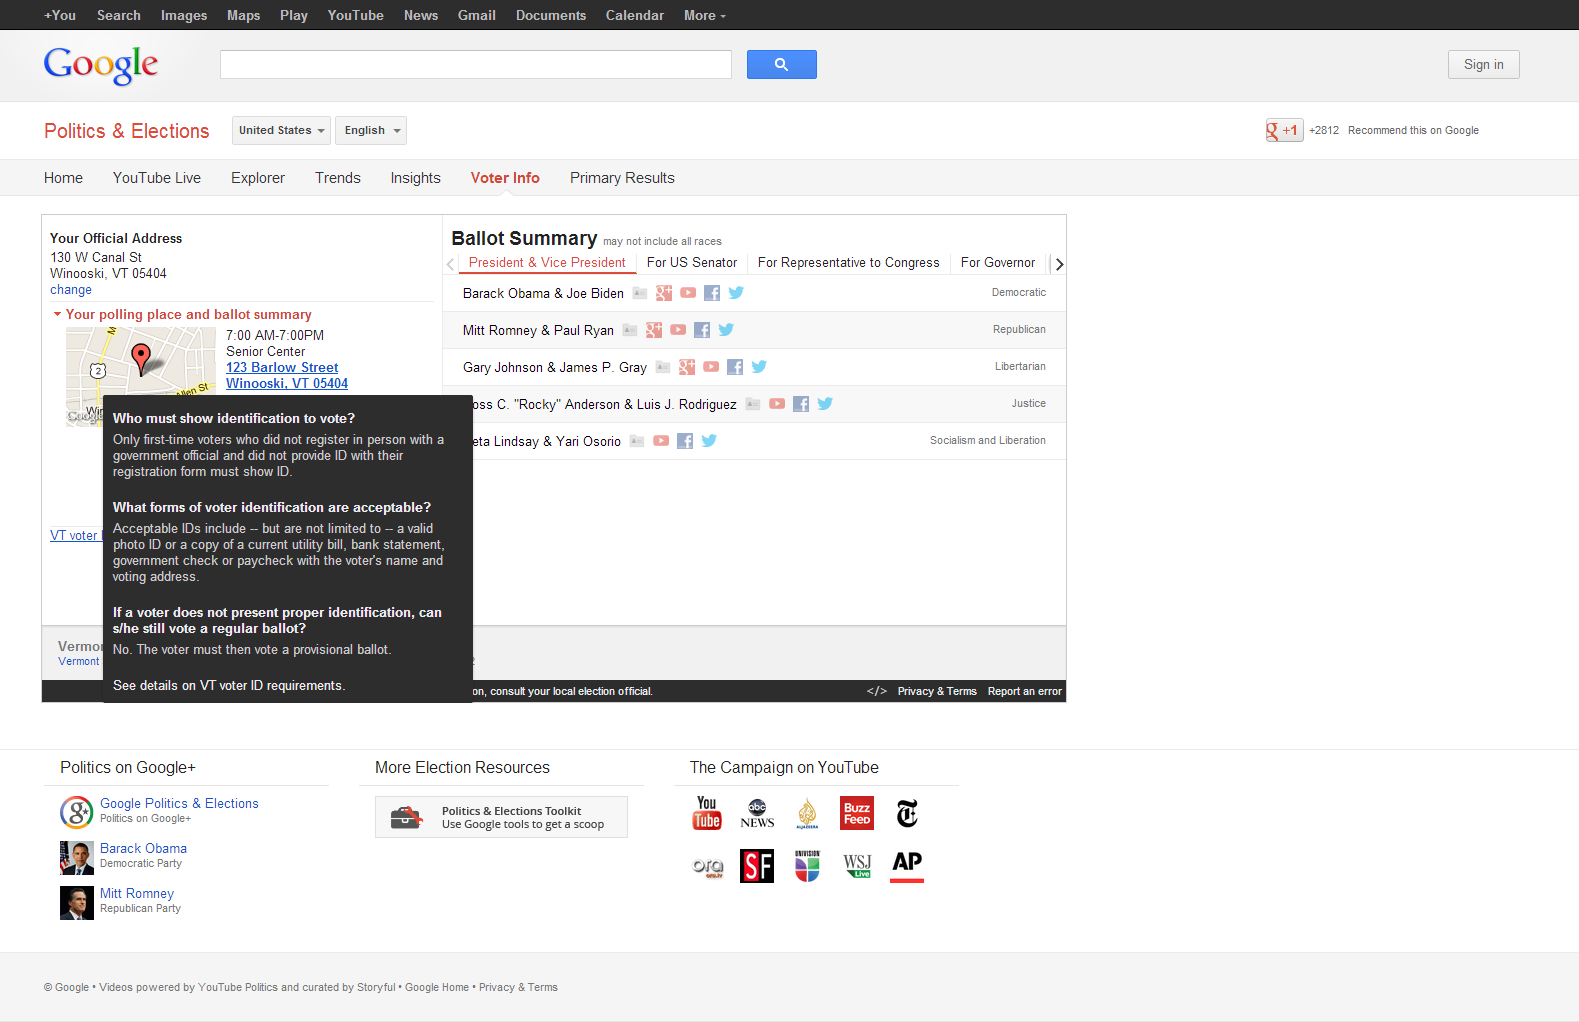
Task: Select the President & Vice President tab
Action: (547, 263)
